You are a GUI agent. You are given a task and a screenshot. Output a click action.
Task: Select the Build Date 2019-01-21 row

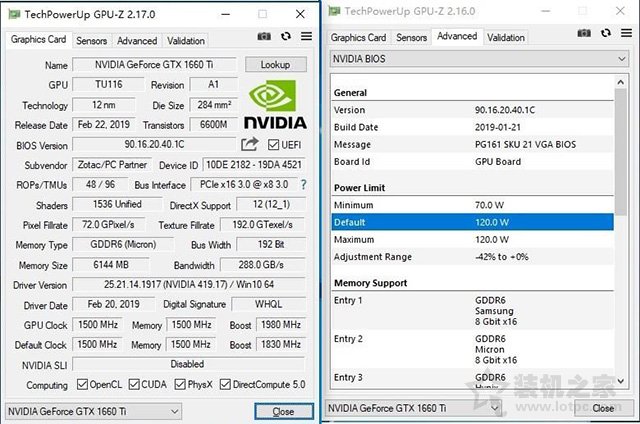pos(473,127)
